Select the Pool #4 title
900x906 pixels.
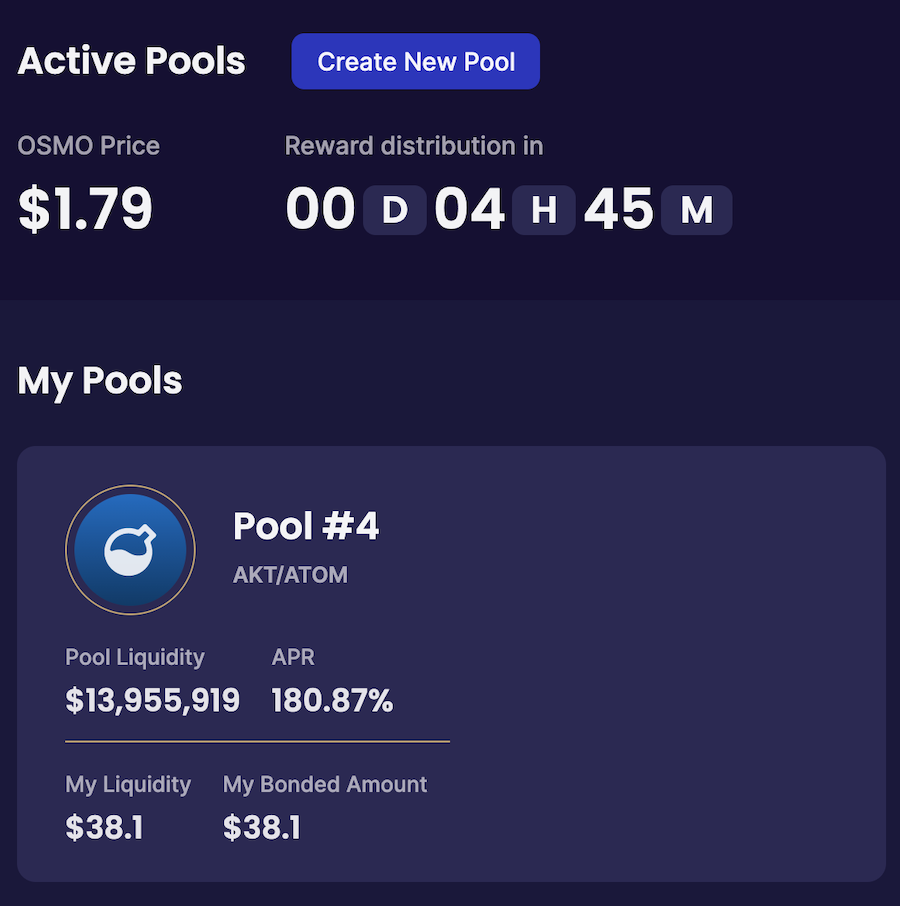click(x=306, y=526)
